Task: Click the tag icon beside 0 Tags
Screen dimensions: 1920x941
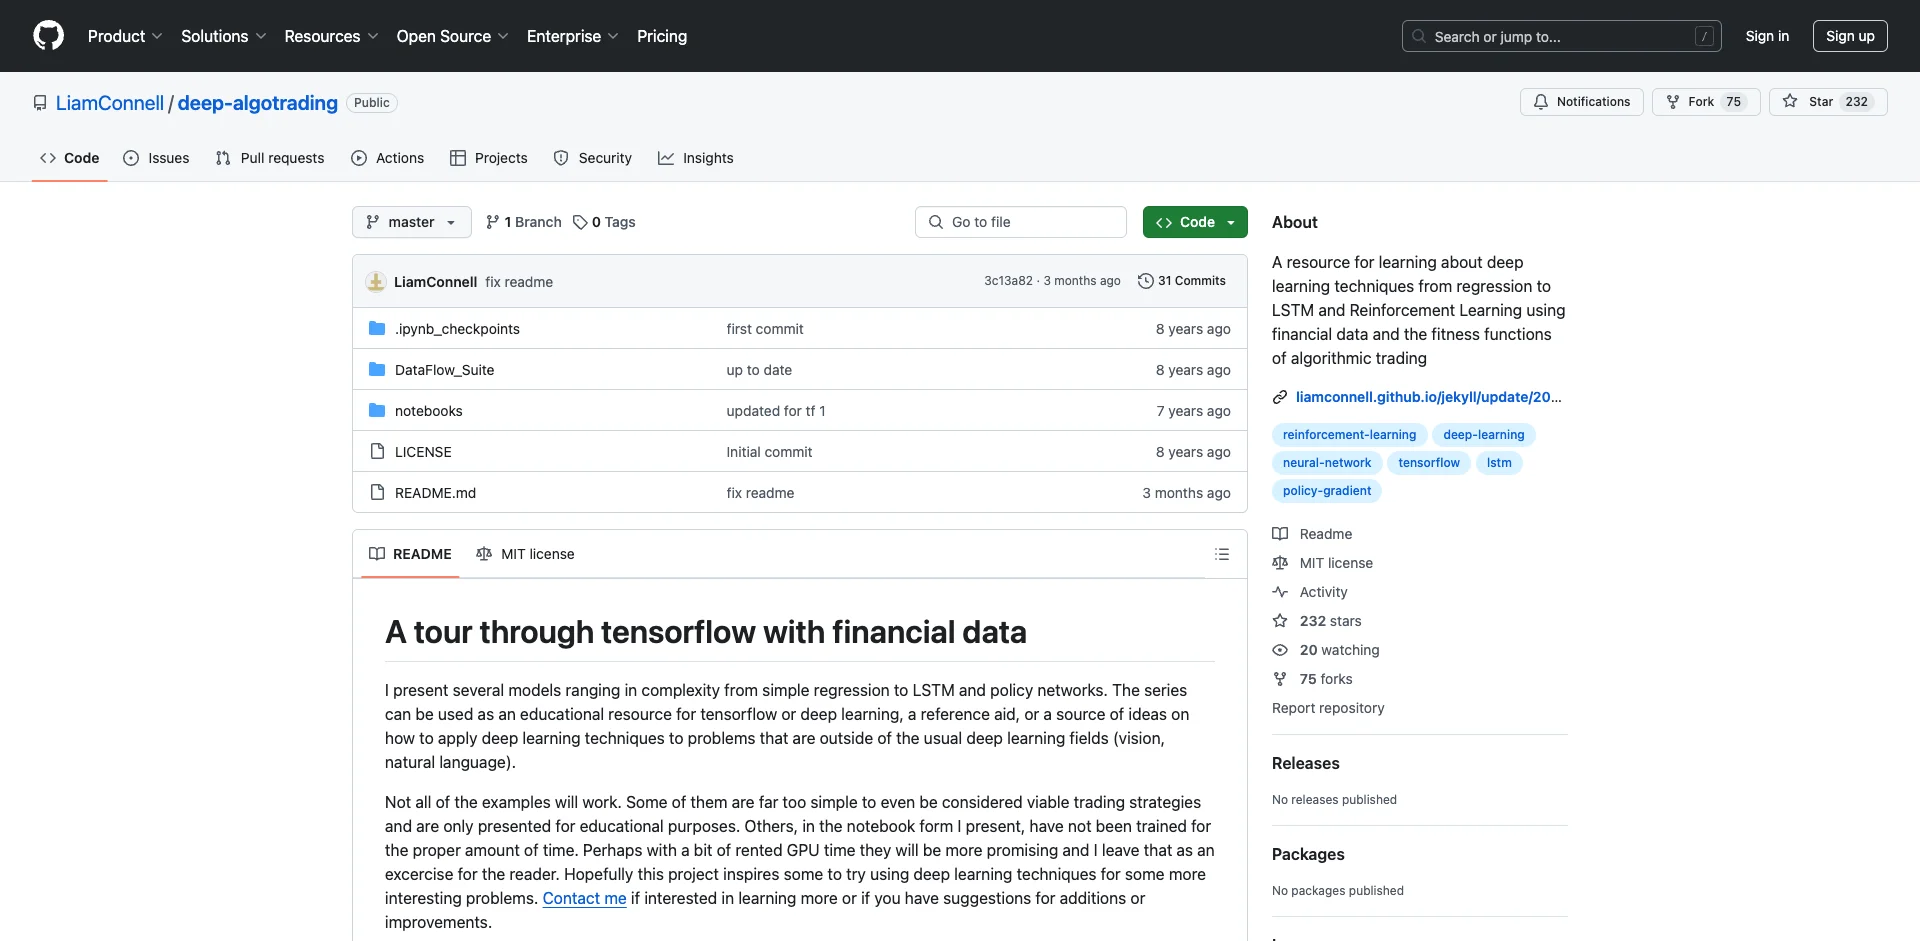Action: coord(580,222)
